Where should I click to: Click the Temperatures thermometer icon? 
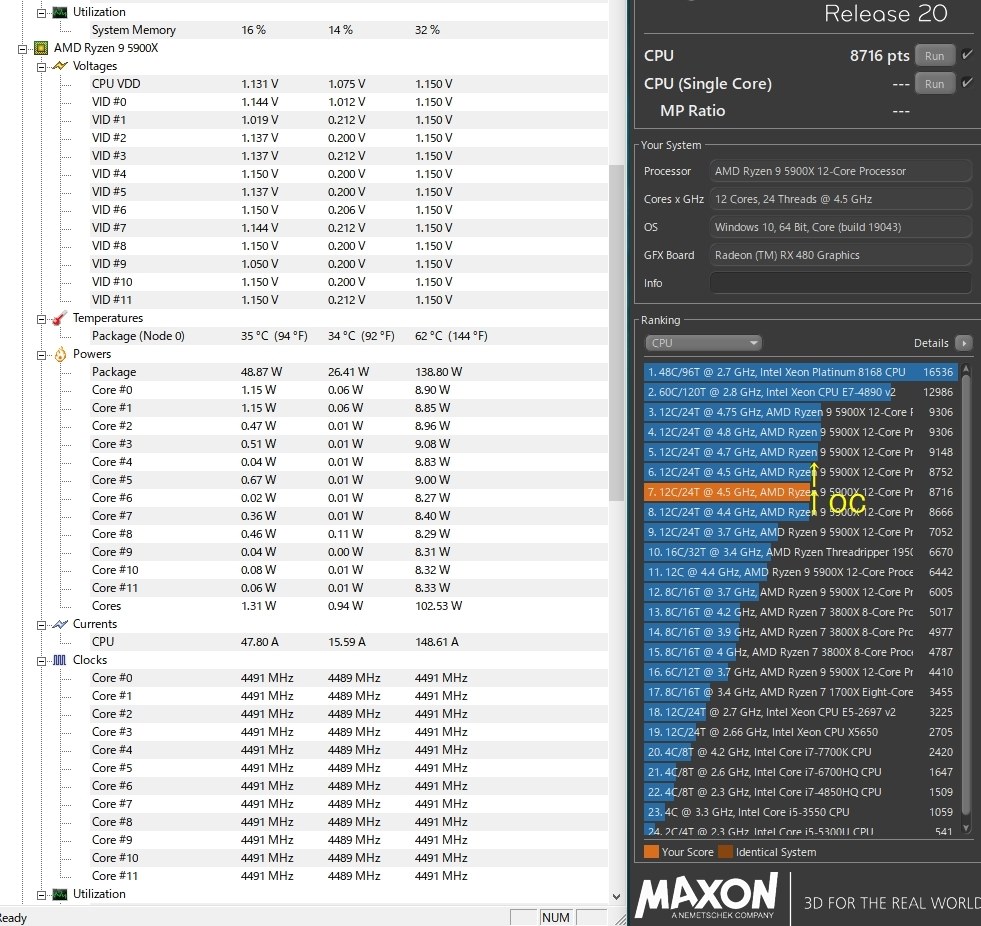tap(60, 318)
